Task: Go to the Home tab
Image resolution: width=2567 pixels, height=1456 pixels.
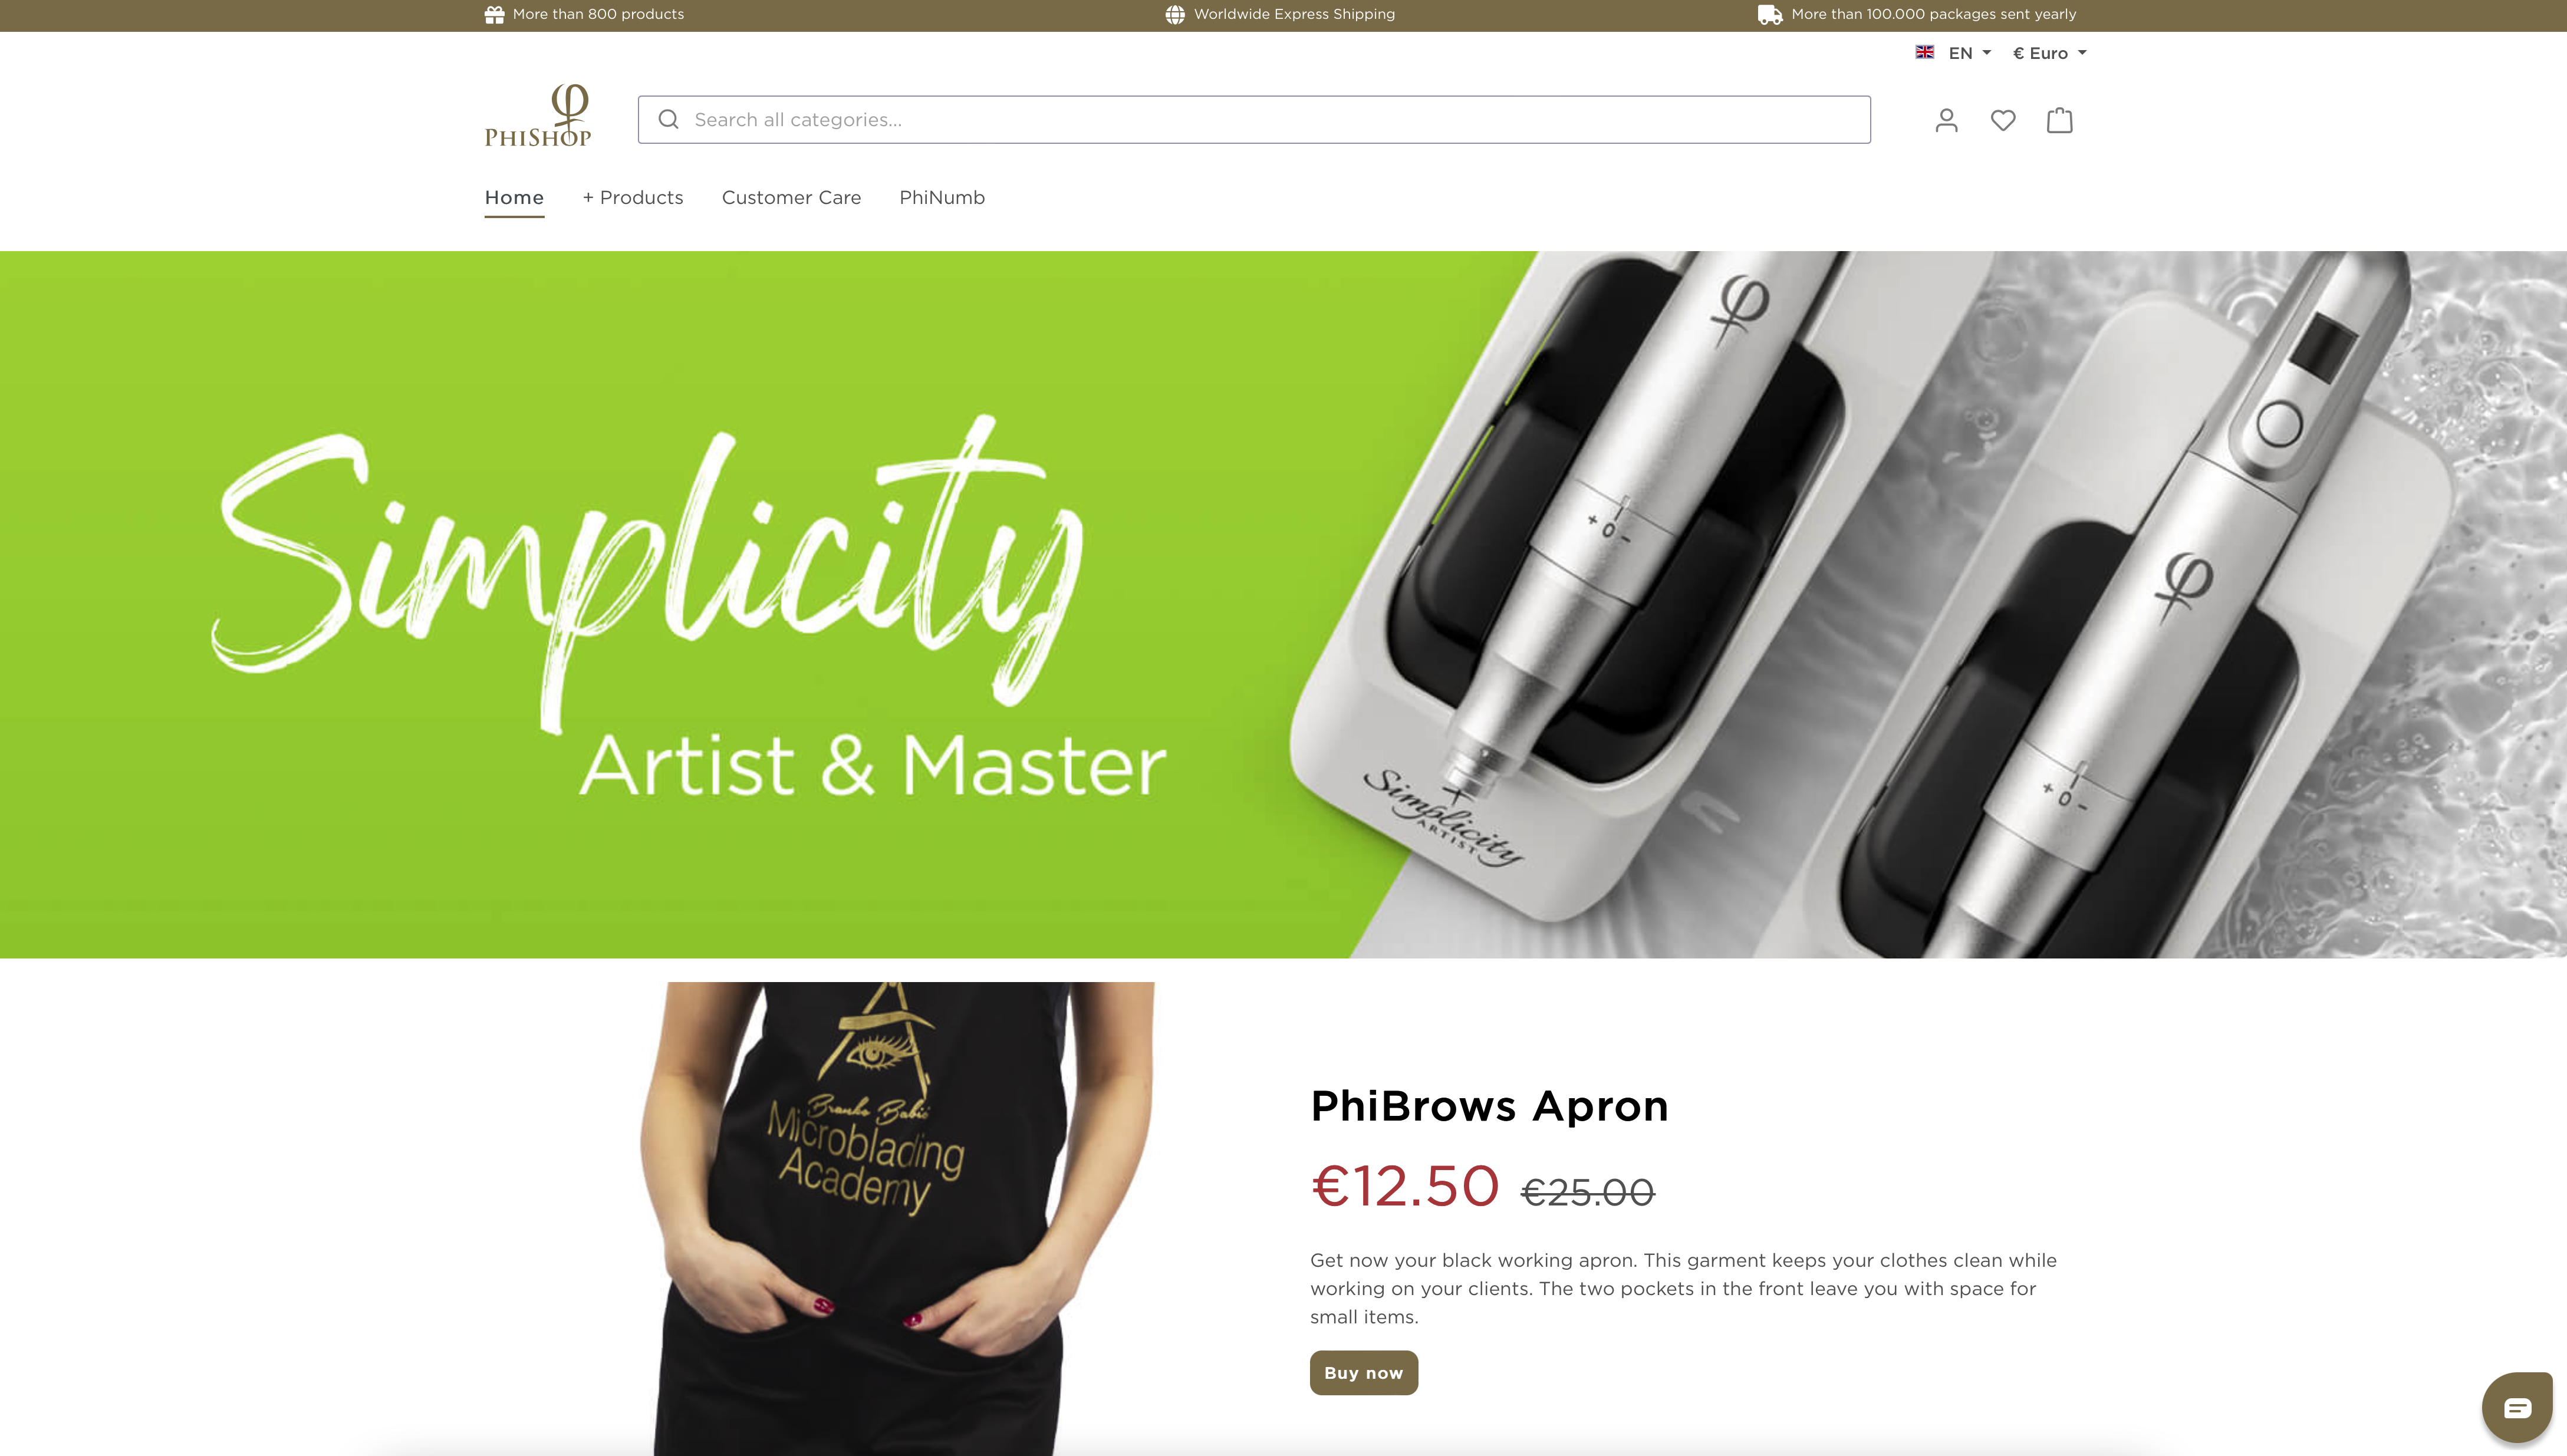Action: [514, 198]
